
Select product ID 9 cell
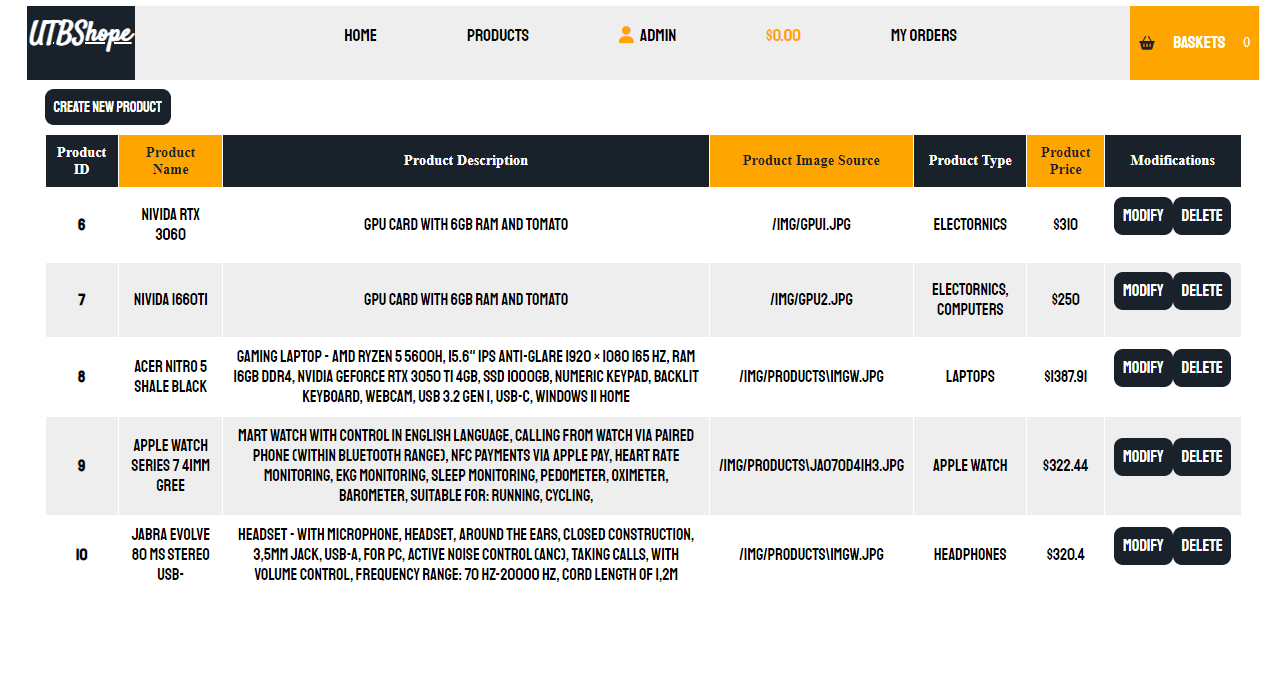[x=82, y=466]
